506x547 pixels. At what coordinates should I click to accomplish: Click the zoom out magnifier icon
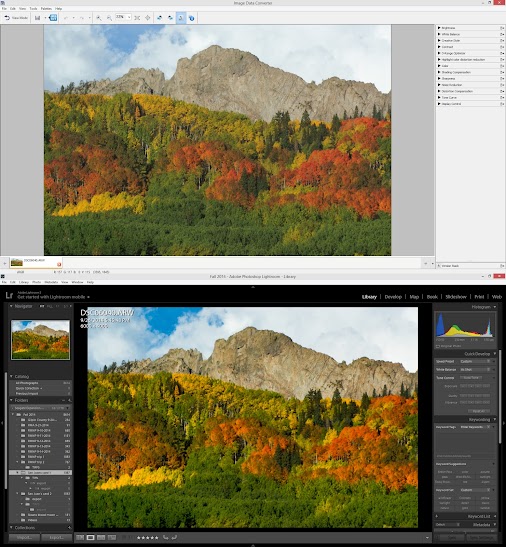[109, 18]
